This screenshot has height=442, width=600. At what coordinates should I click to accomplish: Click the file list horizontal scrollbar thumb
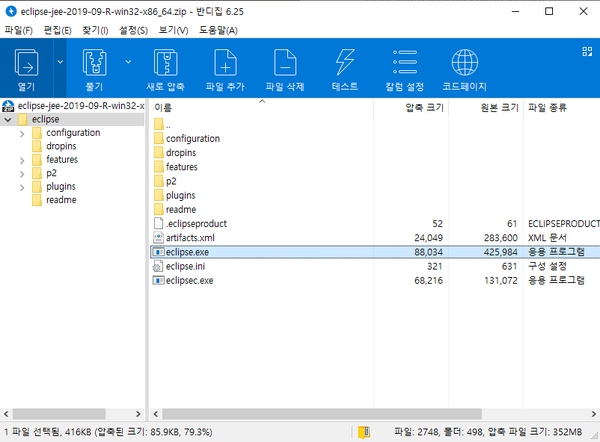pos(322,414)
